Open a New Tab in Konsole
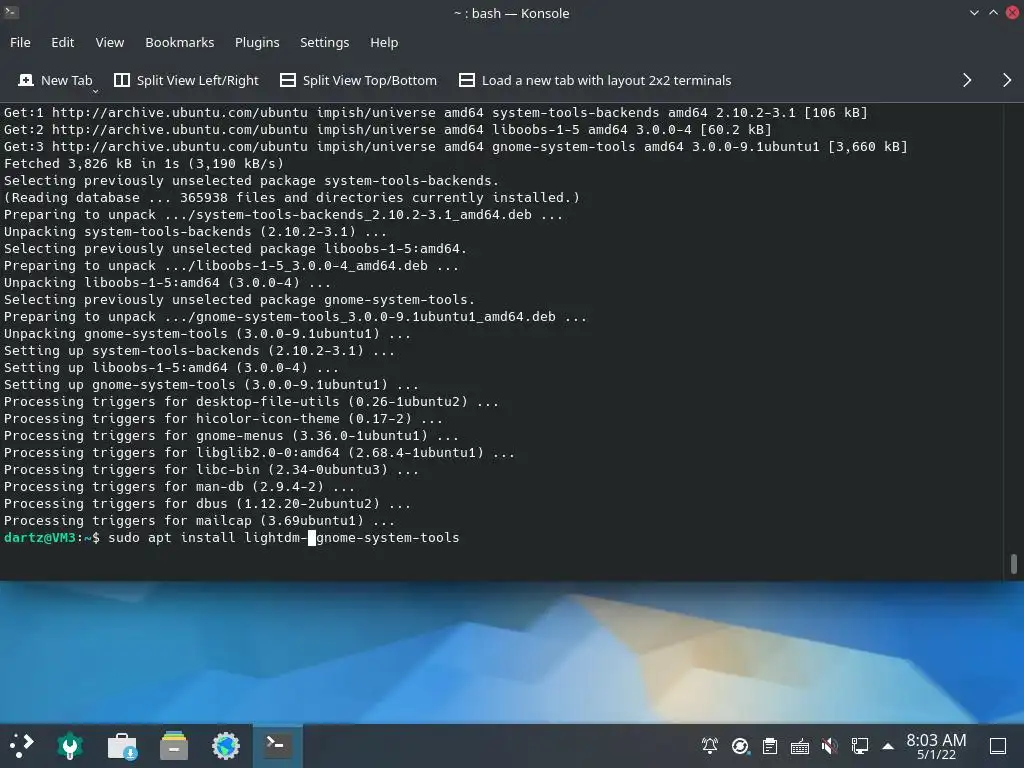 [x=55, y=80]
